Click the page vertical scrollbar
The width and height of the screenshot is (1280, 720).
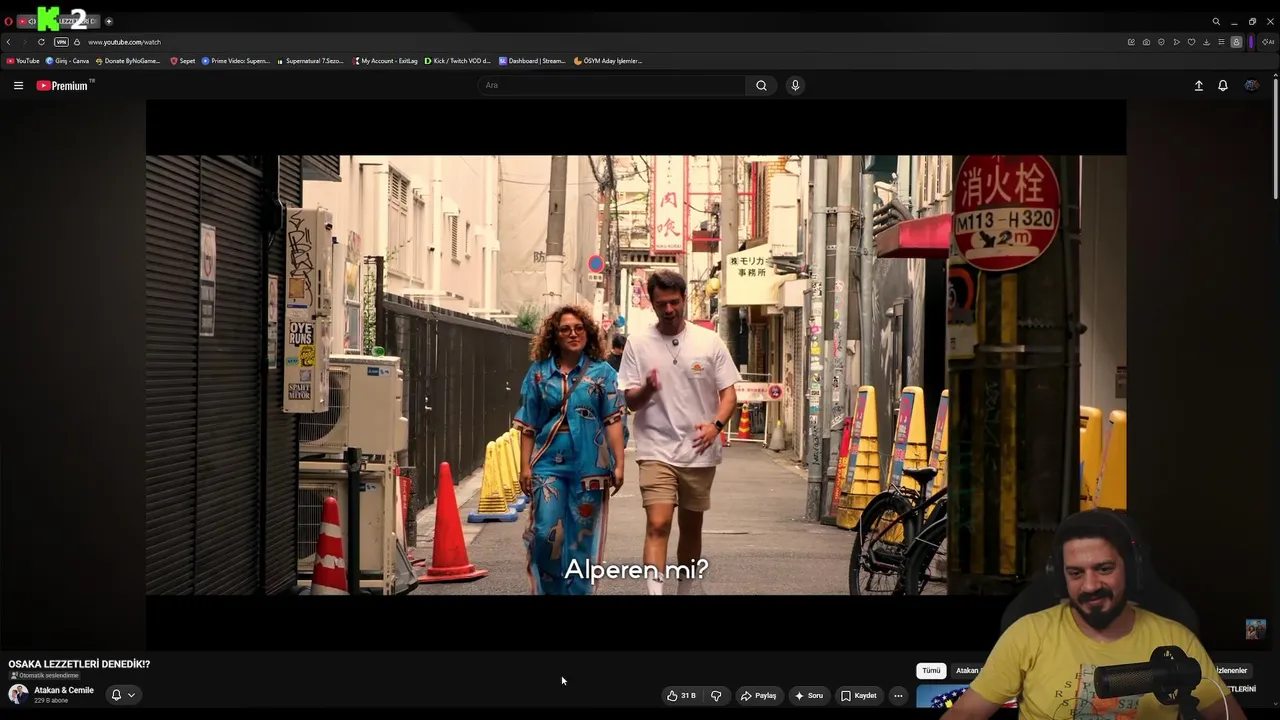tap(1275, 137)
